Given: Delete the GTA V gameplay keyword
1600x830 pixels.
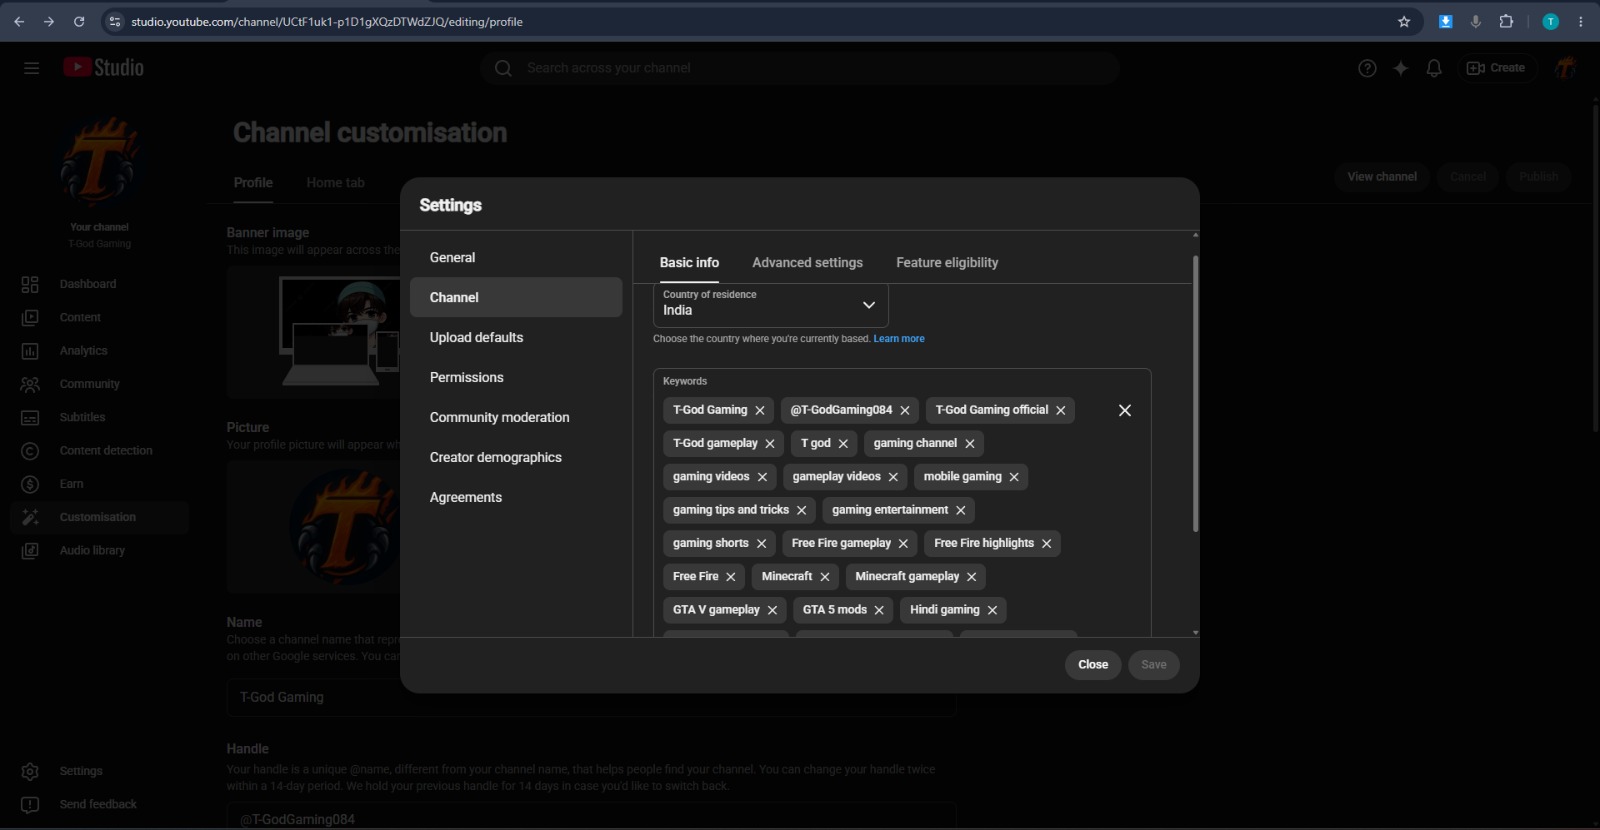Looking at the screenshot, I should (772, 610).
